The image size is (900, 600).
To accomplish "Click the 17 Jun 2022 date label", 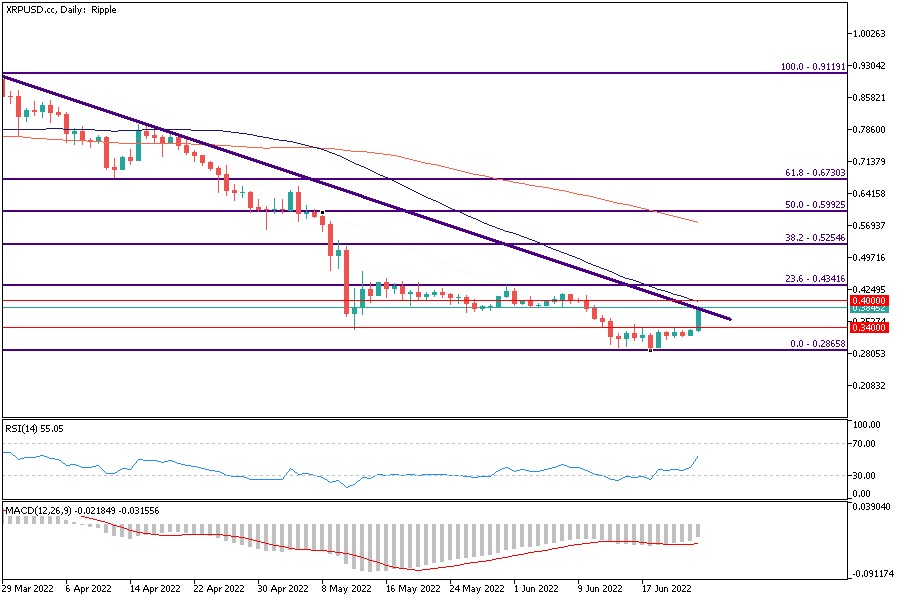I will (662, 590).
